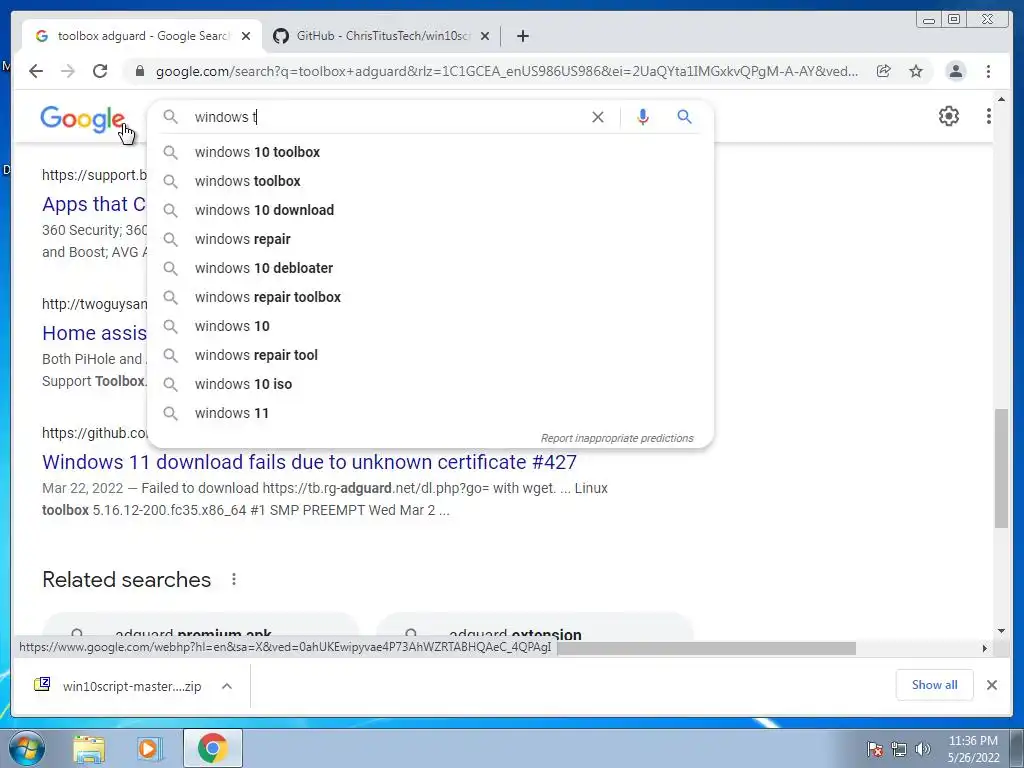Open Google apps menu dots

(x=988, y=116)
